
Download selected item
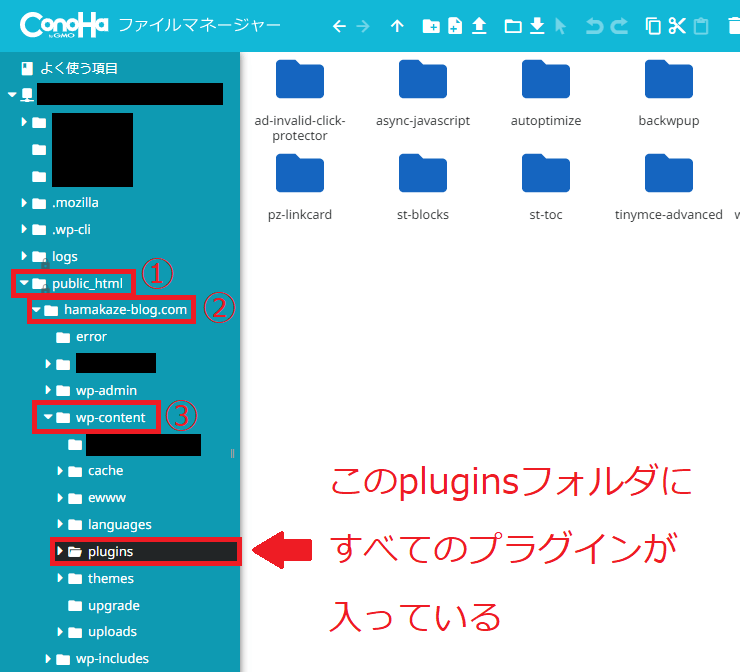coord(537,26)
